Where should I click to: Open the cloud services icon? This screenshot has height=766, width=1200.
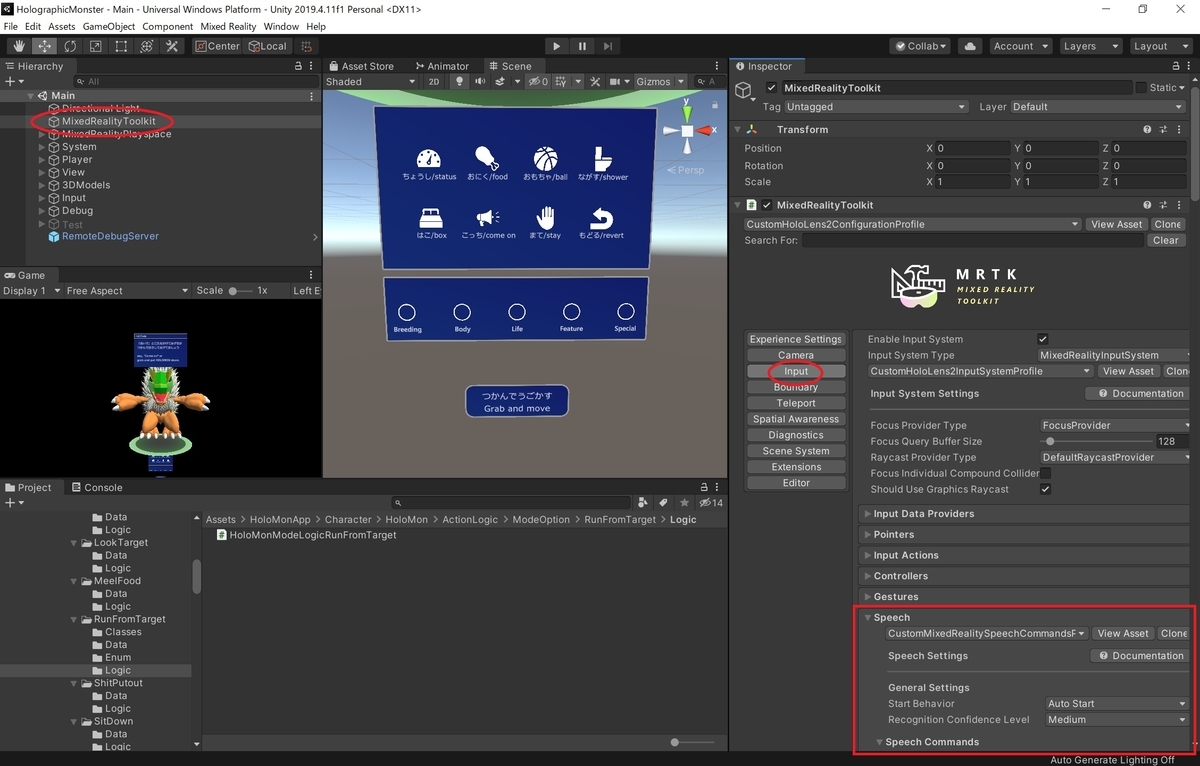[x=969, y=46]
